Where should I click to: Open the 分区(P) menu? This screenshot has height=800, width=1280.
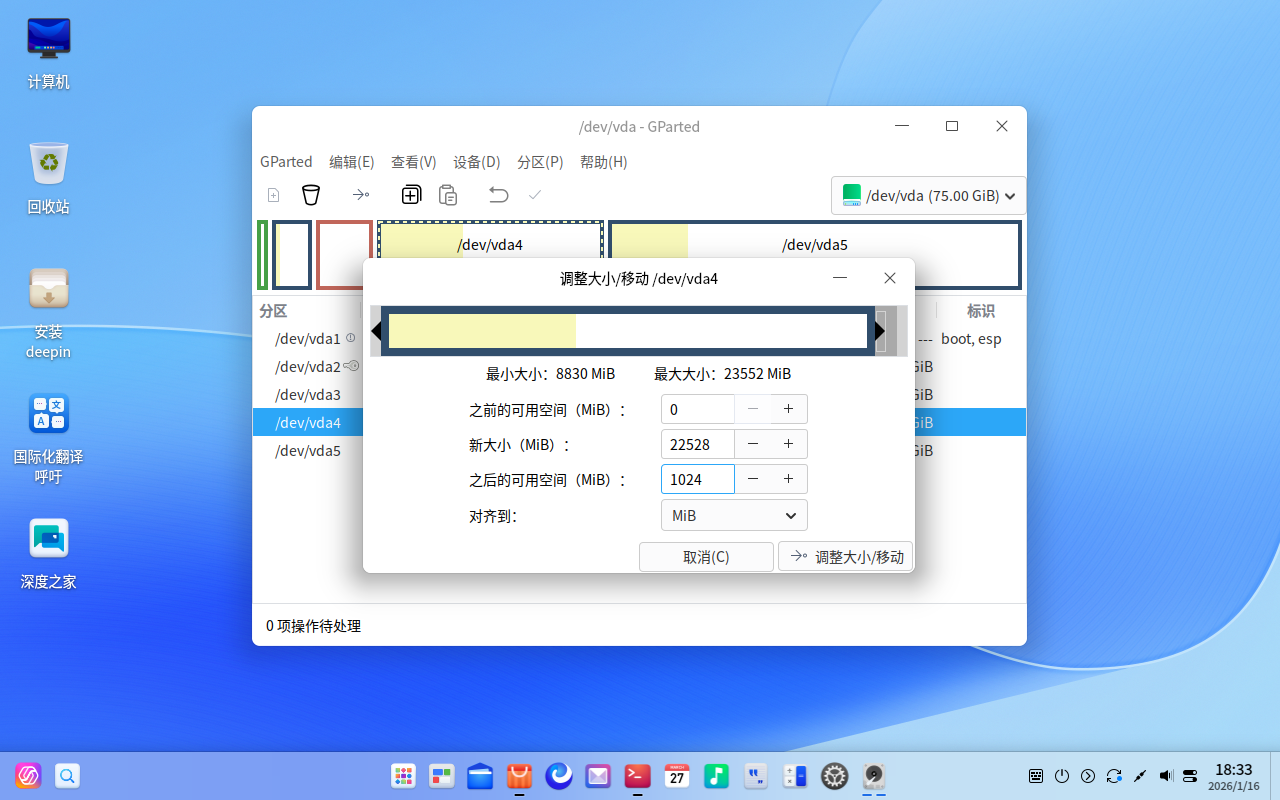(x=540, y=161)
